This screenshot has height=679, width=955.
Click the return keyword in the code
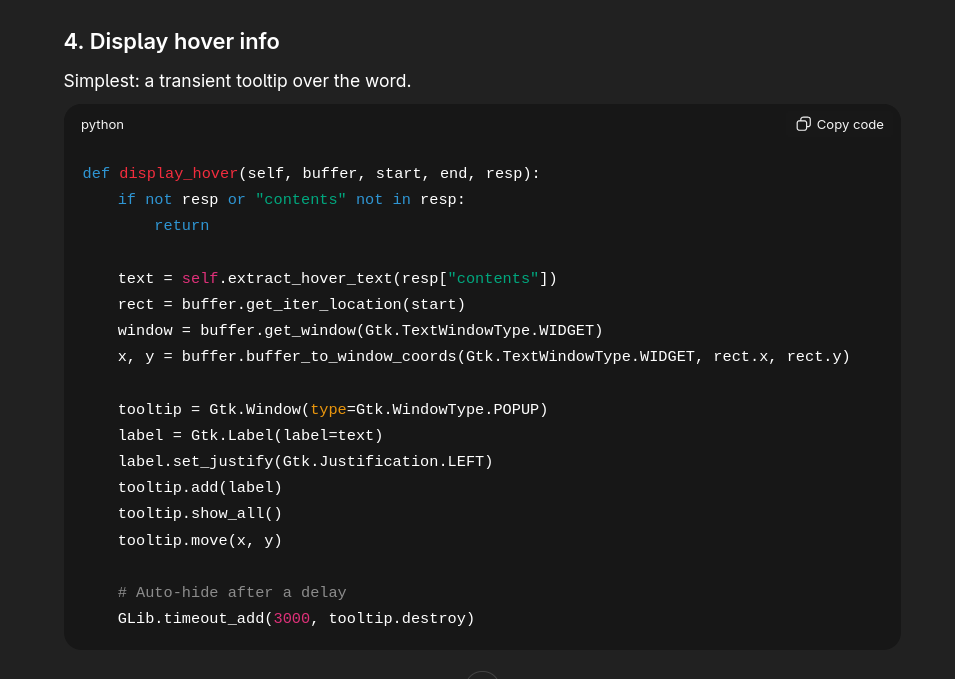point(181,226)
